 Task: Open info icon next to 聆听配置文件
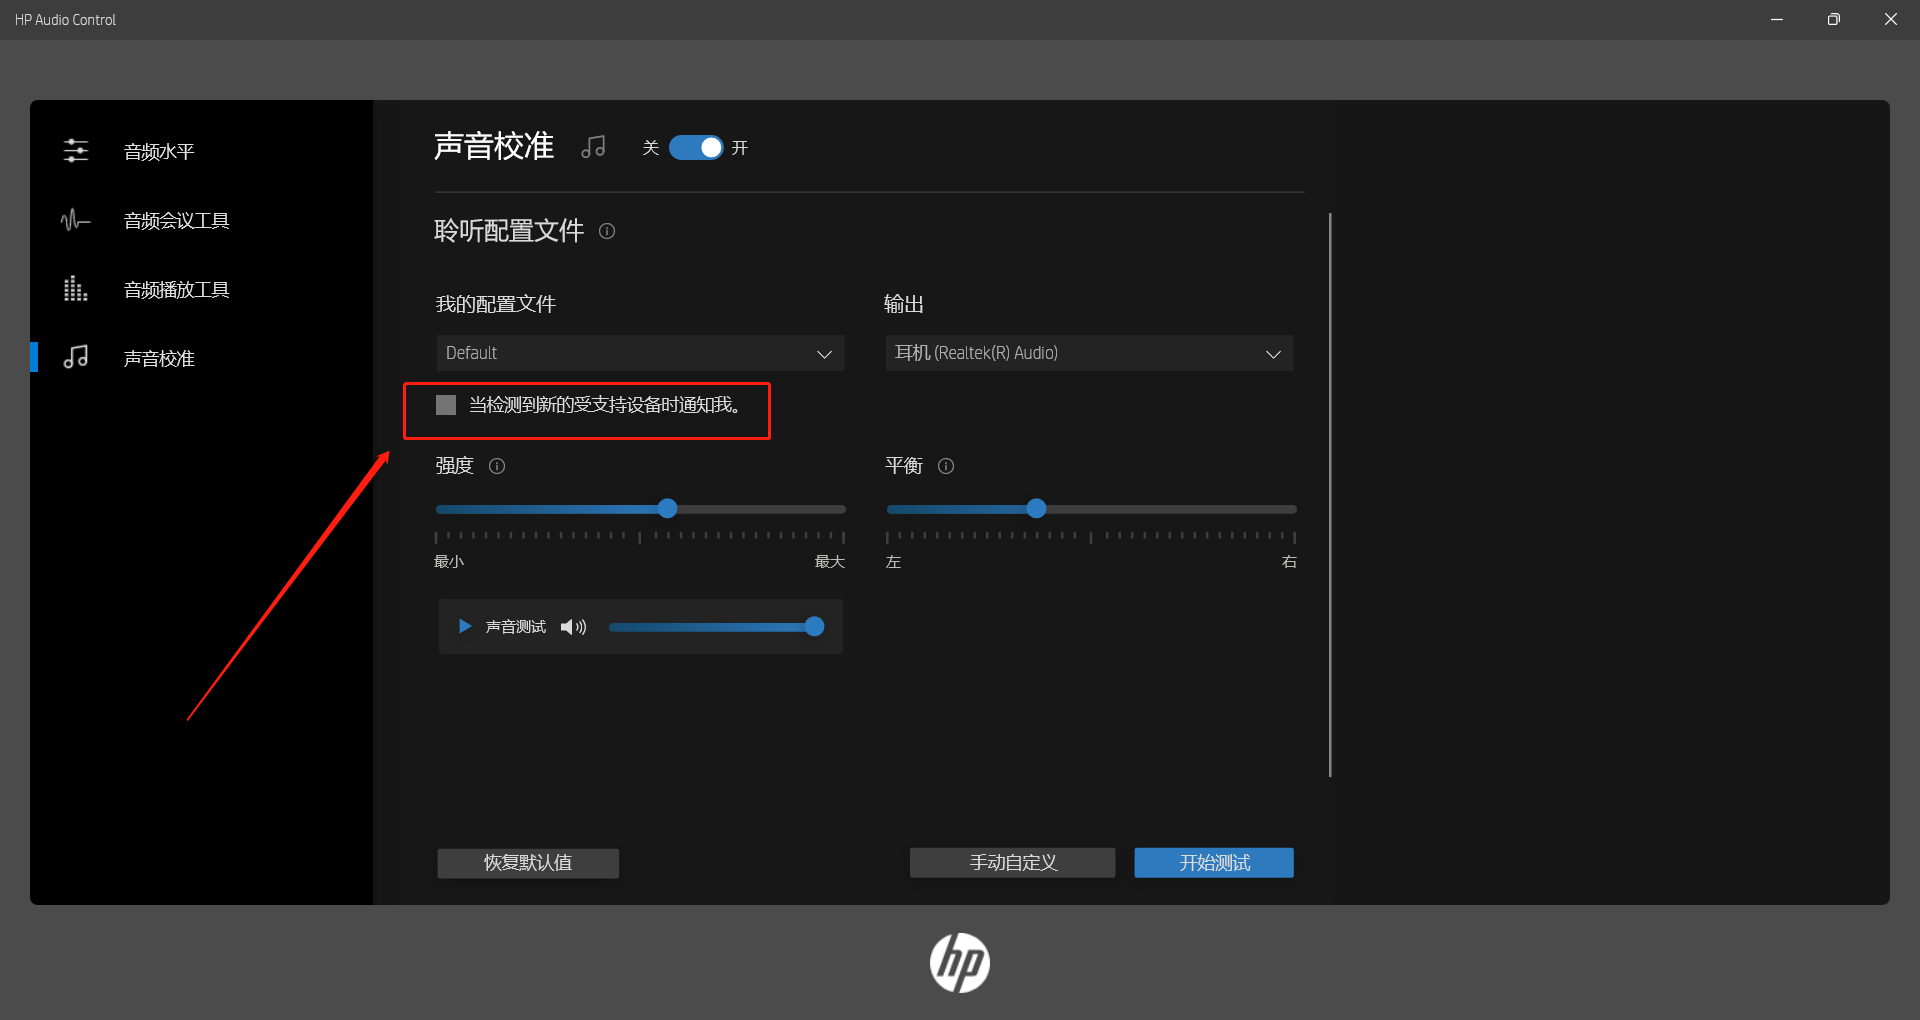(607, 231)
